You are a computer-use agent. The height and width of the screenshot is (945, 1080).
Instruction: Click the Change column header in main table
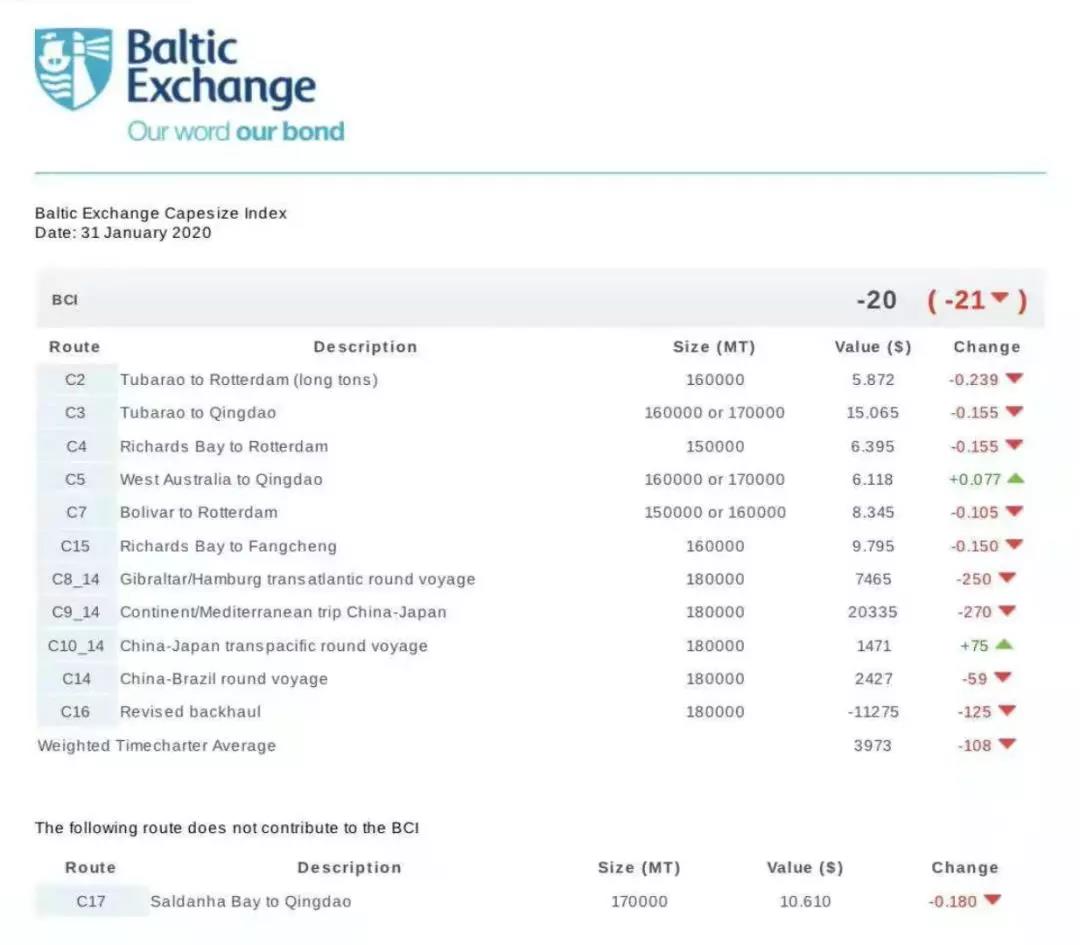[x=986, y=347]
